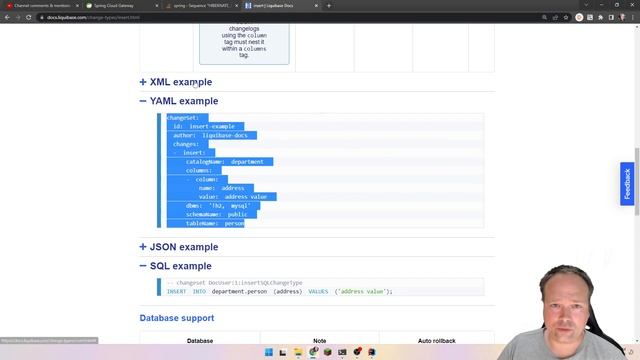This screenshot has height=360, width=640.
Task: Click the 'value: address value' YAML line
Action: pyautogui.click(x=233, y=197)
